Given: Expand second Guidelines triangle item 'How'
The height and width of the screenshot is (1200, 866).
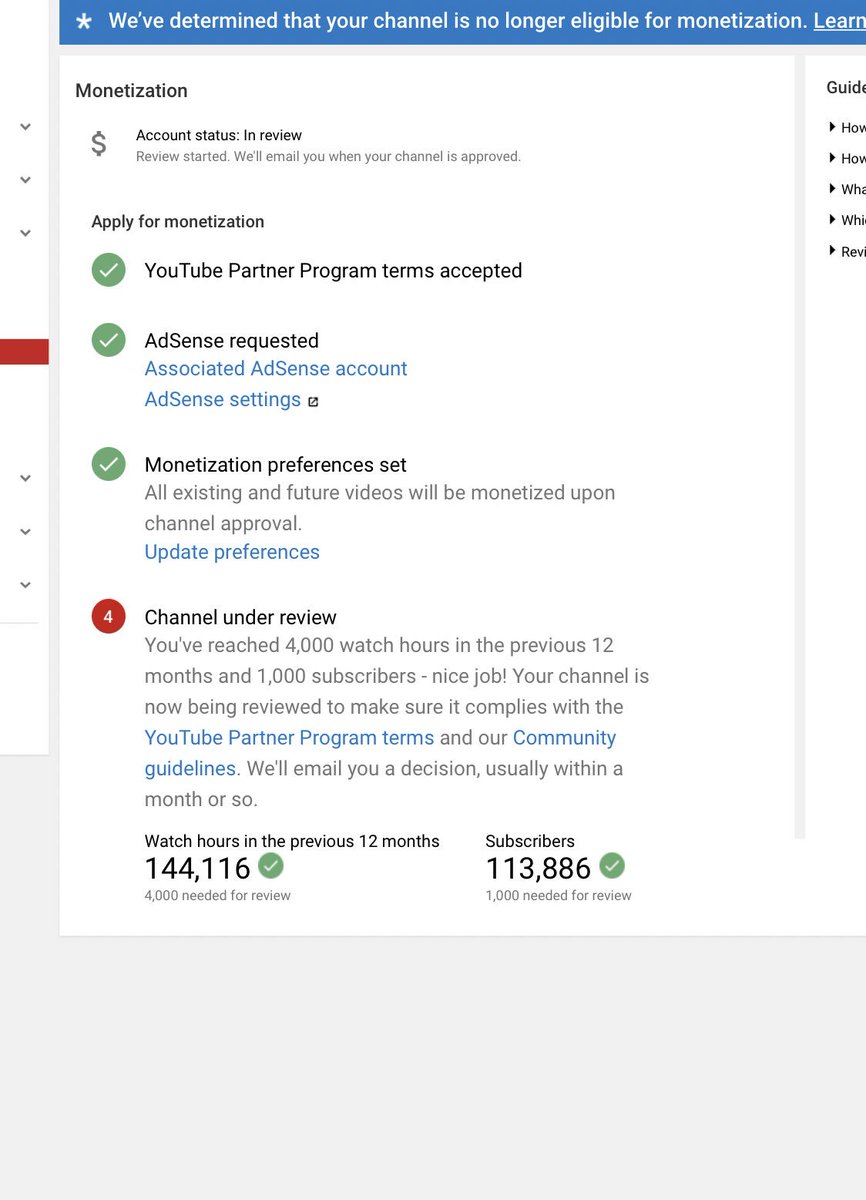Looking at the screenshot, I should pyautogui.click(x=832, y=158).
